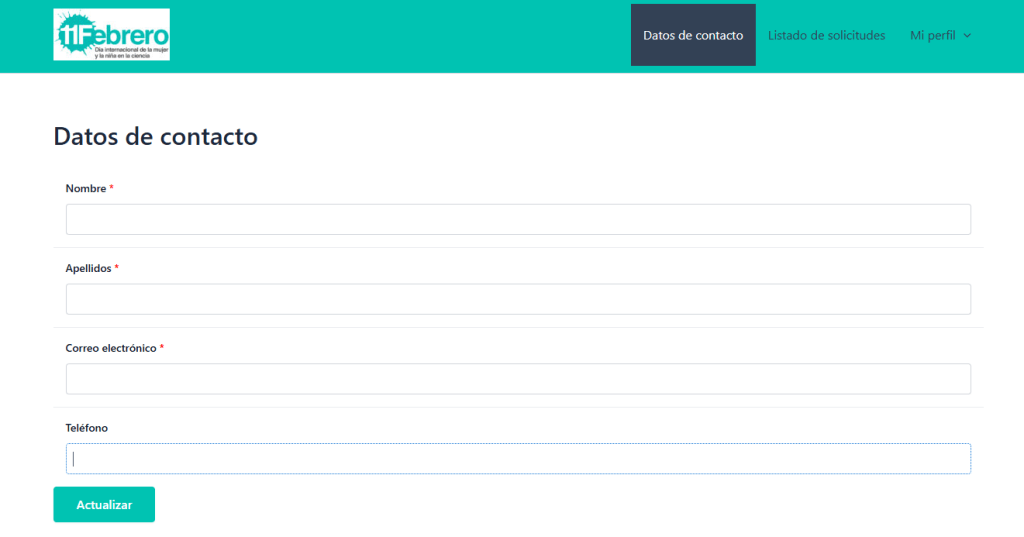Focus the Nombre input field
Screen dimensions: 1024x537
tap(518, 219)
